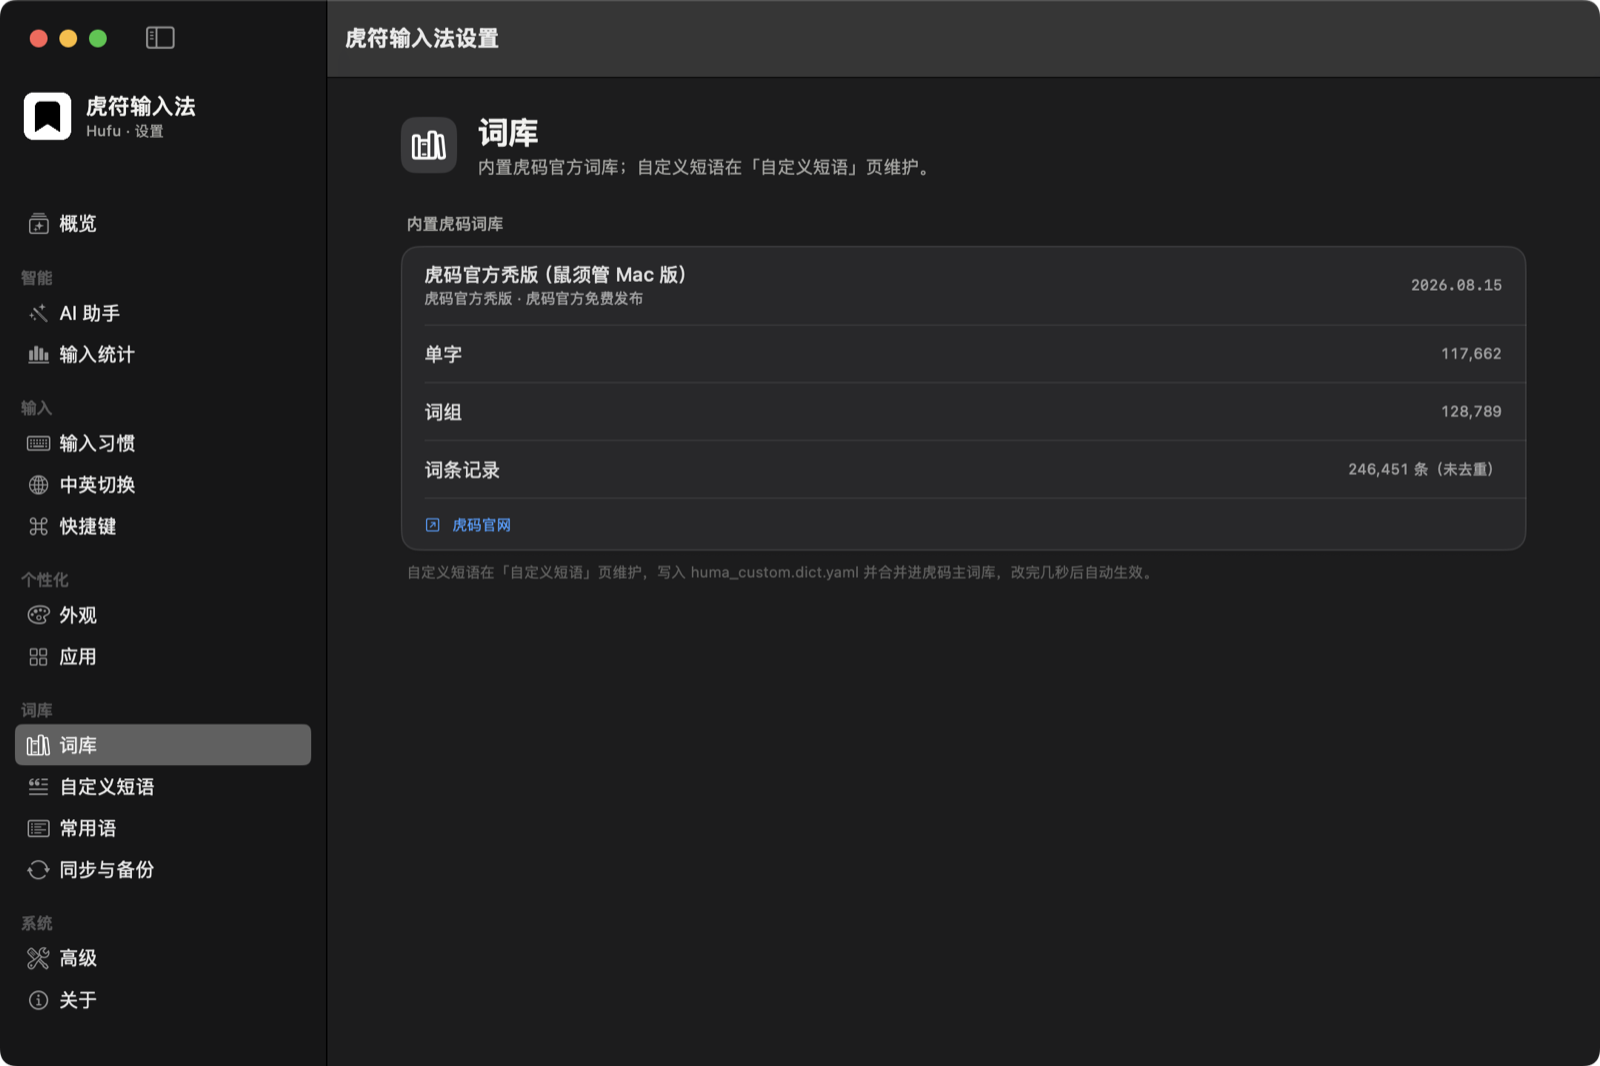The height and width of the screenshot is (1066, 1600).
Task: Click the 输入习惯 keyboard icon
Action: pyautogui.click(x=38, y=443)
